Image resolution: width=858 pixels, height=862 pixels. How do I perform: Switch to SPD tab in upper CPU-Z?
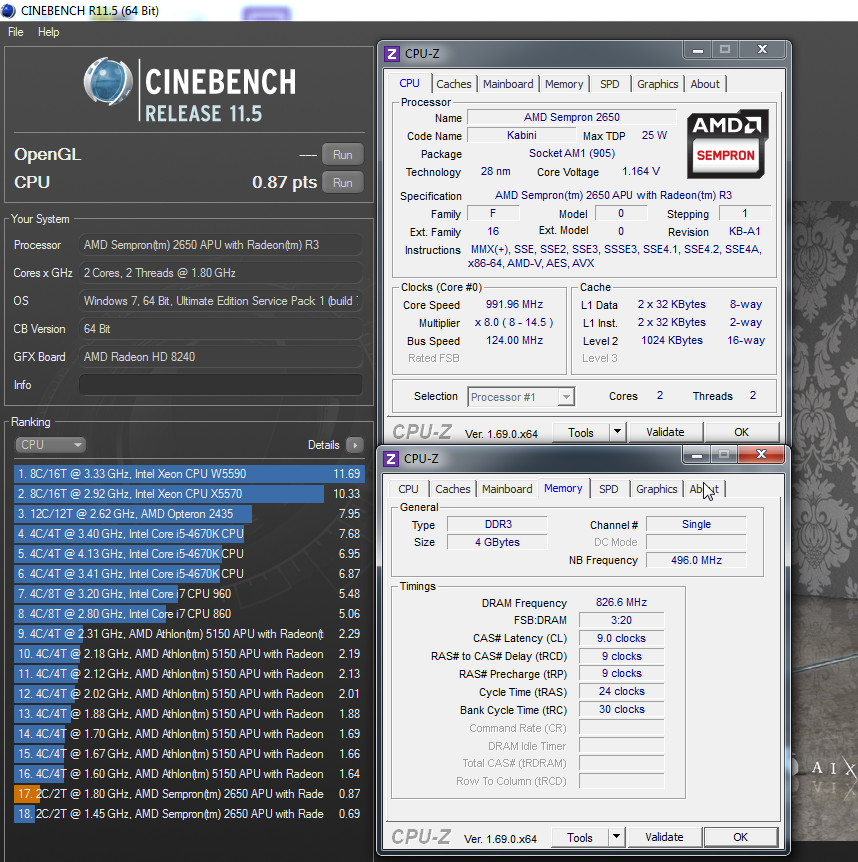click(x=610, y=84)
